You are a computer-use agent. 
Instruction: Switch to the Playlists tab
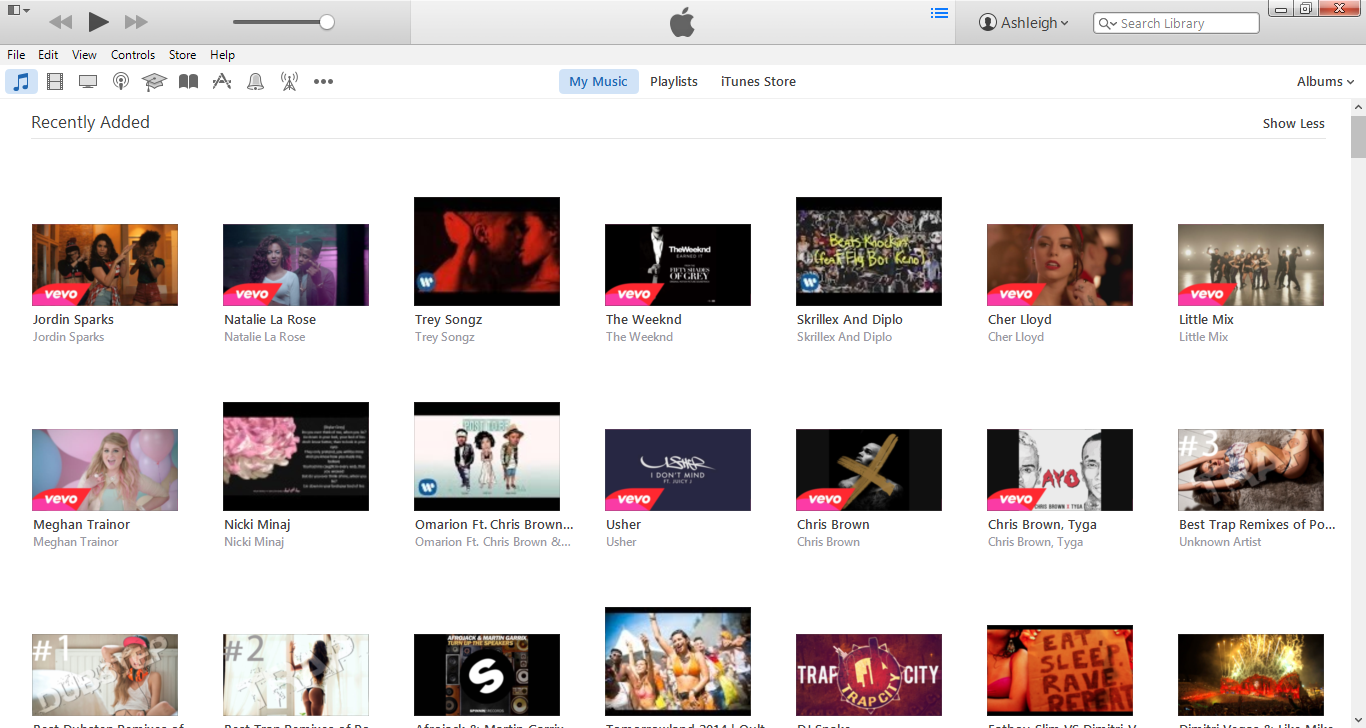click(674, 82)
